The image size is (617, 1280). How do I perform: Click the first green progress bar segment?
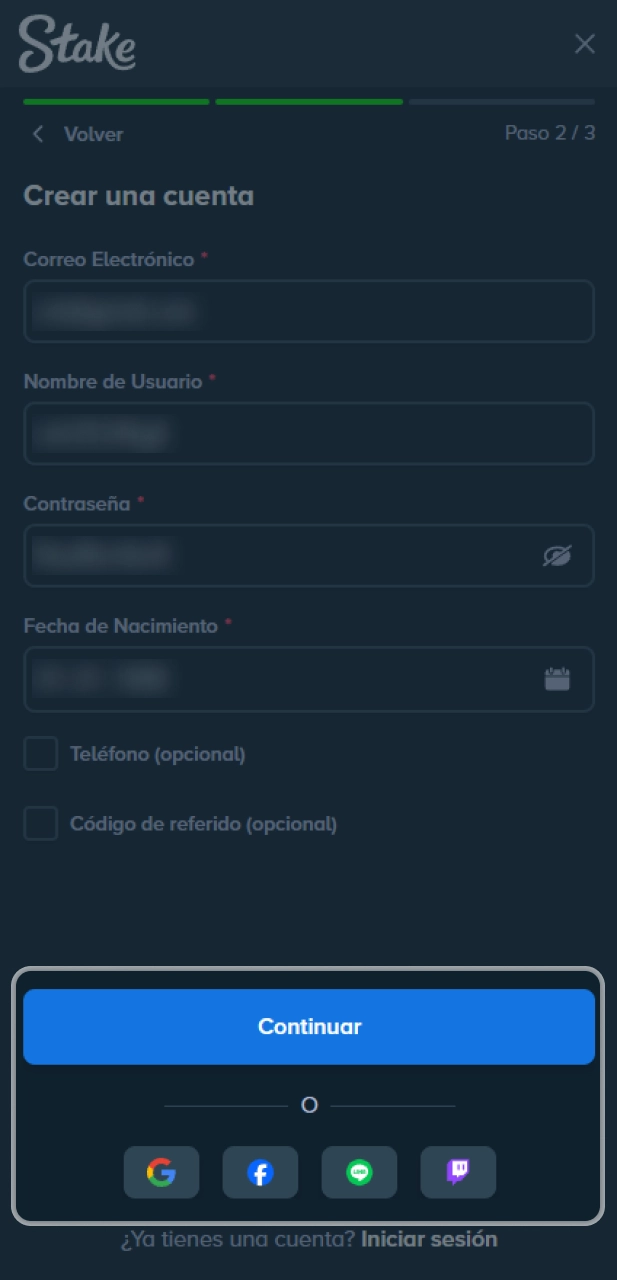click(x=115, y=101)
